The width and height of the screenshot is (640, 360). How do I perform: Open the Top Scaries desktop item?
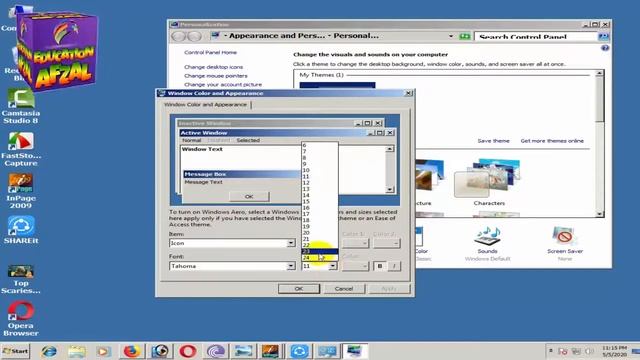point(20,279)
